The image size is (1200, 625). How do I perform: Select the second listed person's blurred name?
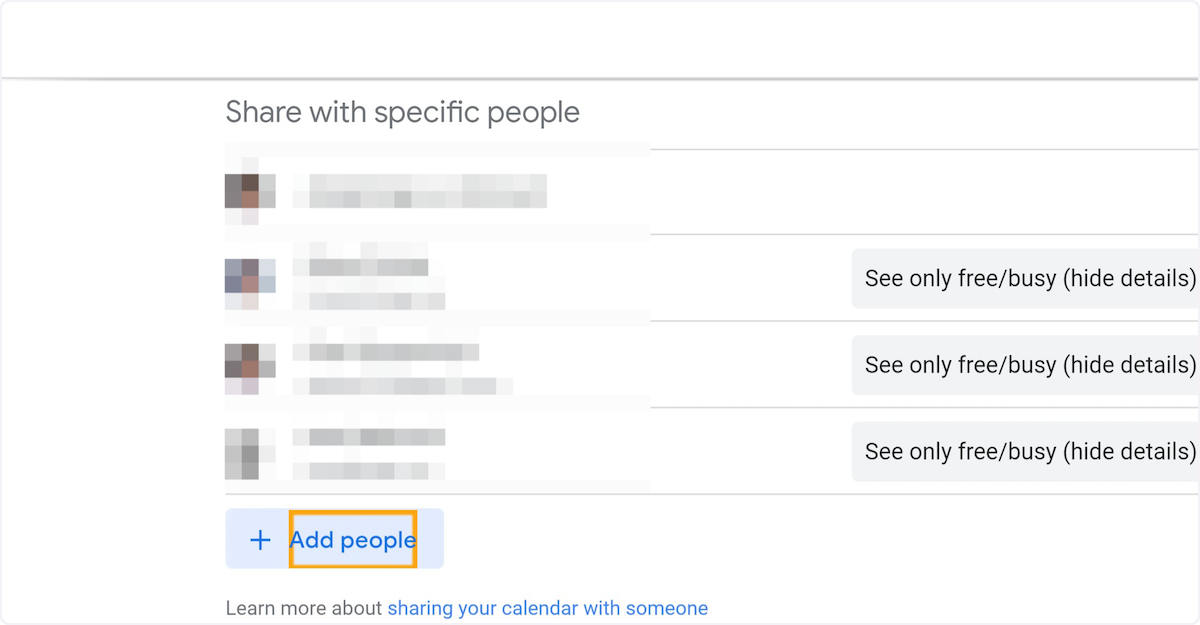369,267
